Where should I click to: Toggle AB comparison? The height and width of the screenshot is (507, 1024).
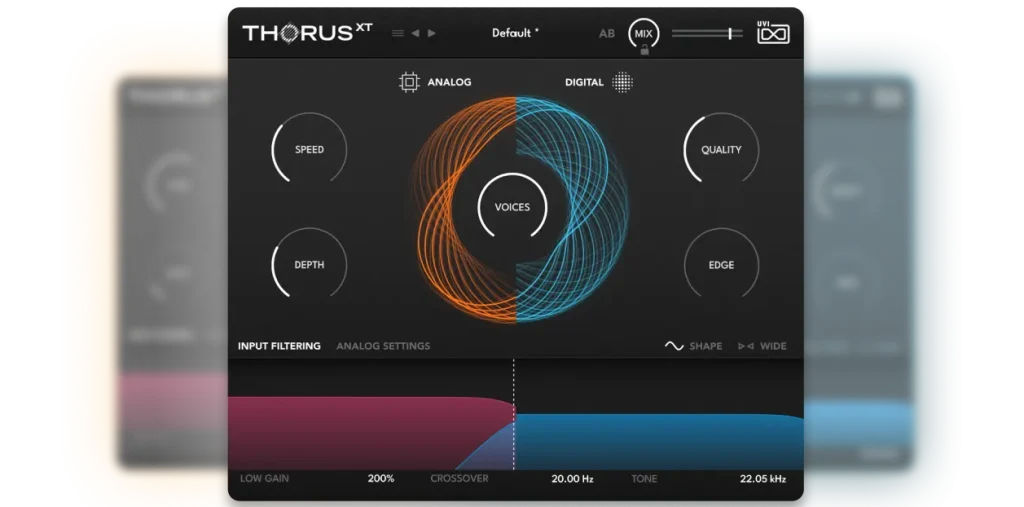pos(607,33)
